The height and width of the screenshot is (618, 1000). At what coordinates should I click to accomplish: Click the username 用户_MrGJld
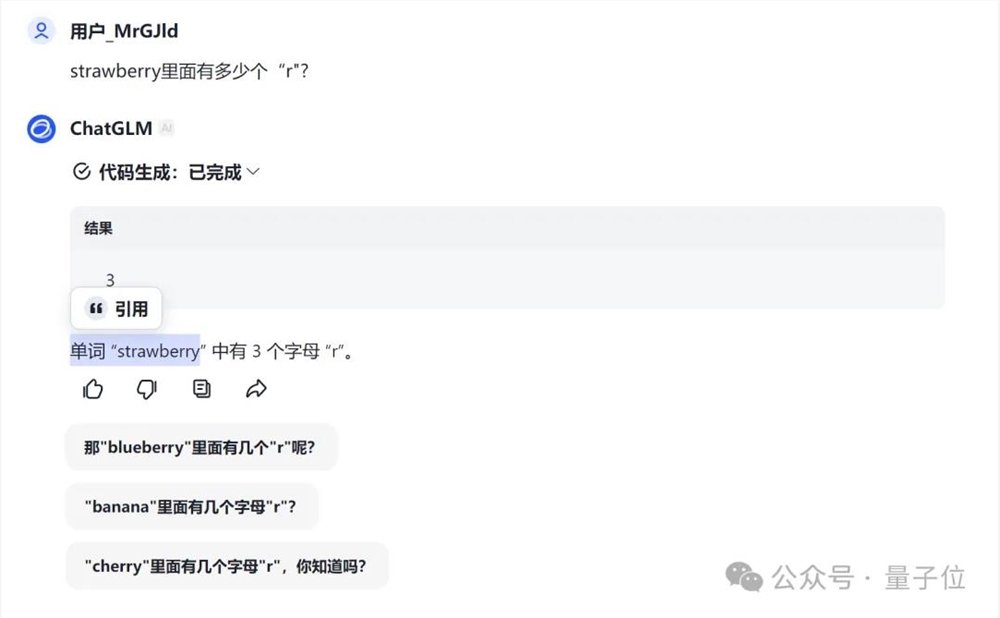(x=122, y=31)
